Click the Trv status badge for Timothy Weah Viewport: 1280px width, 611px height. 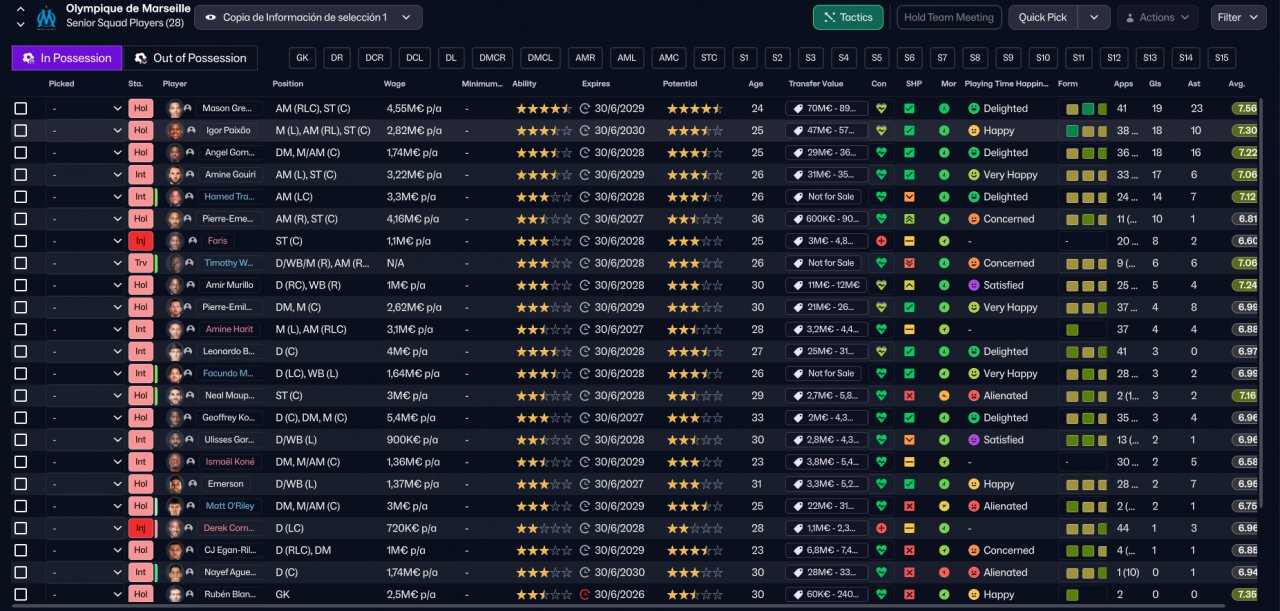(140, 263)
